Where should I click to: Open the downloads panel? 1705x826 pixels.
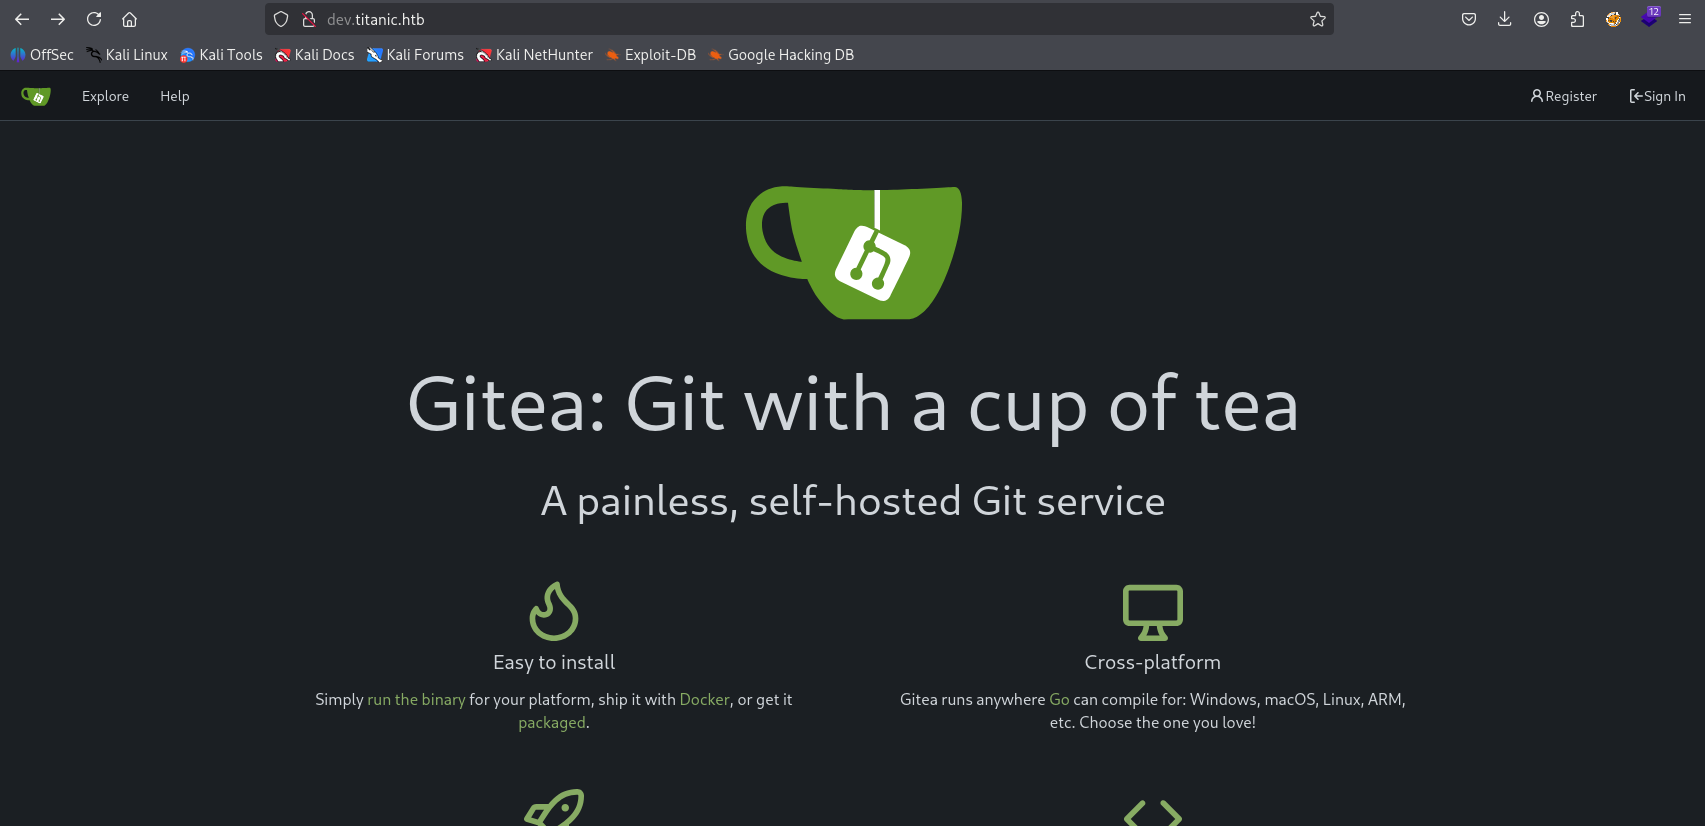click(1504, 19)
